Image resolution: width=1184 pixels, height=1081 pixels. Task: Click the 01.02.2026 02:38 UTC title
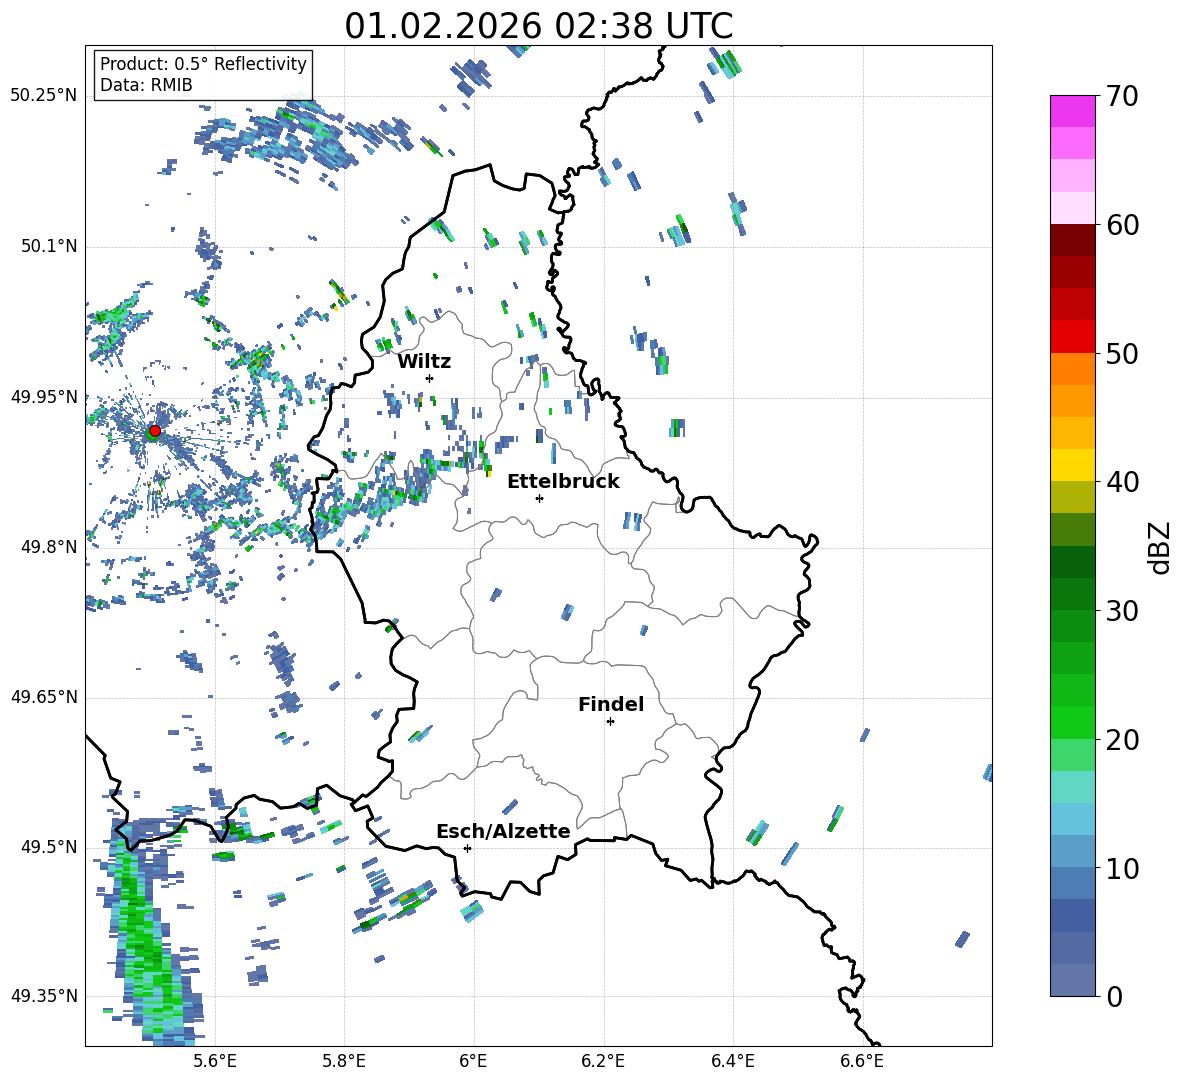(538, 26)
